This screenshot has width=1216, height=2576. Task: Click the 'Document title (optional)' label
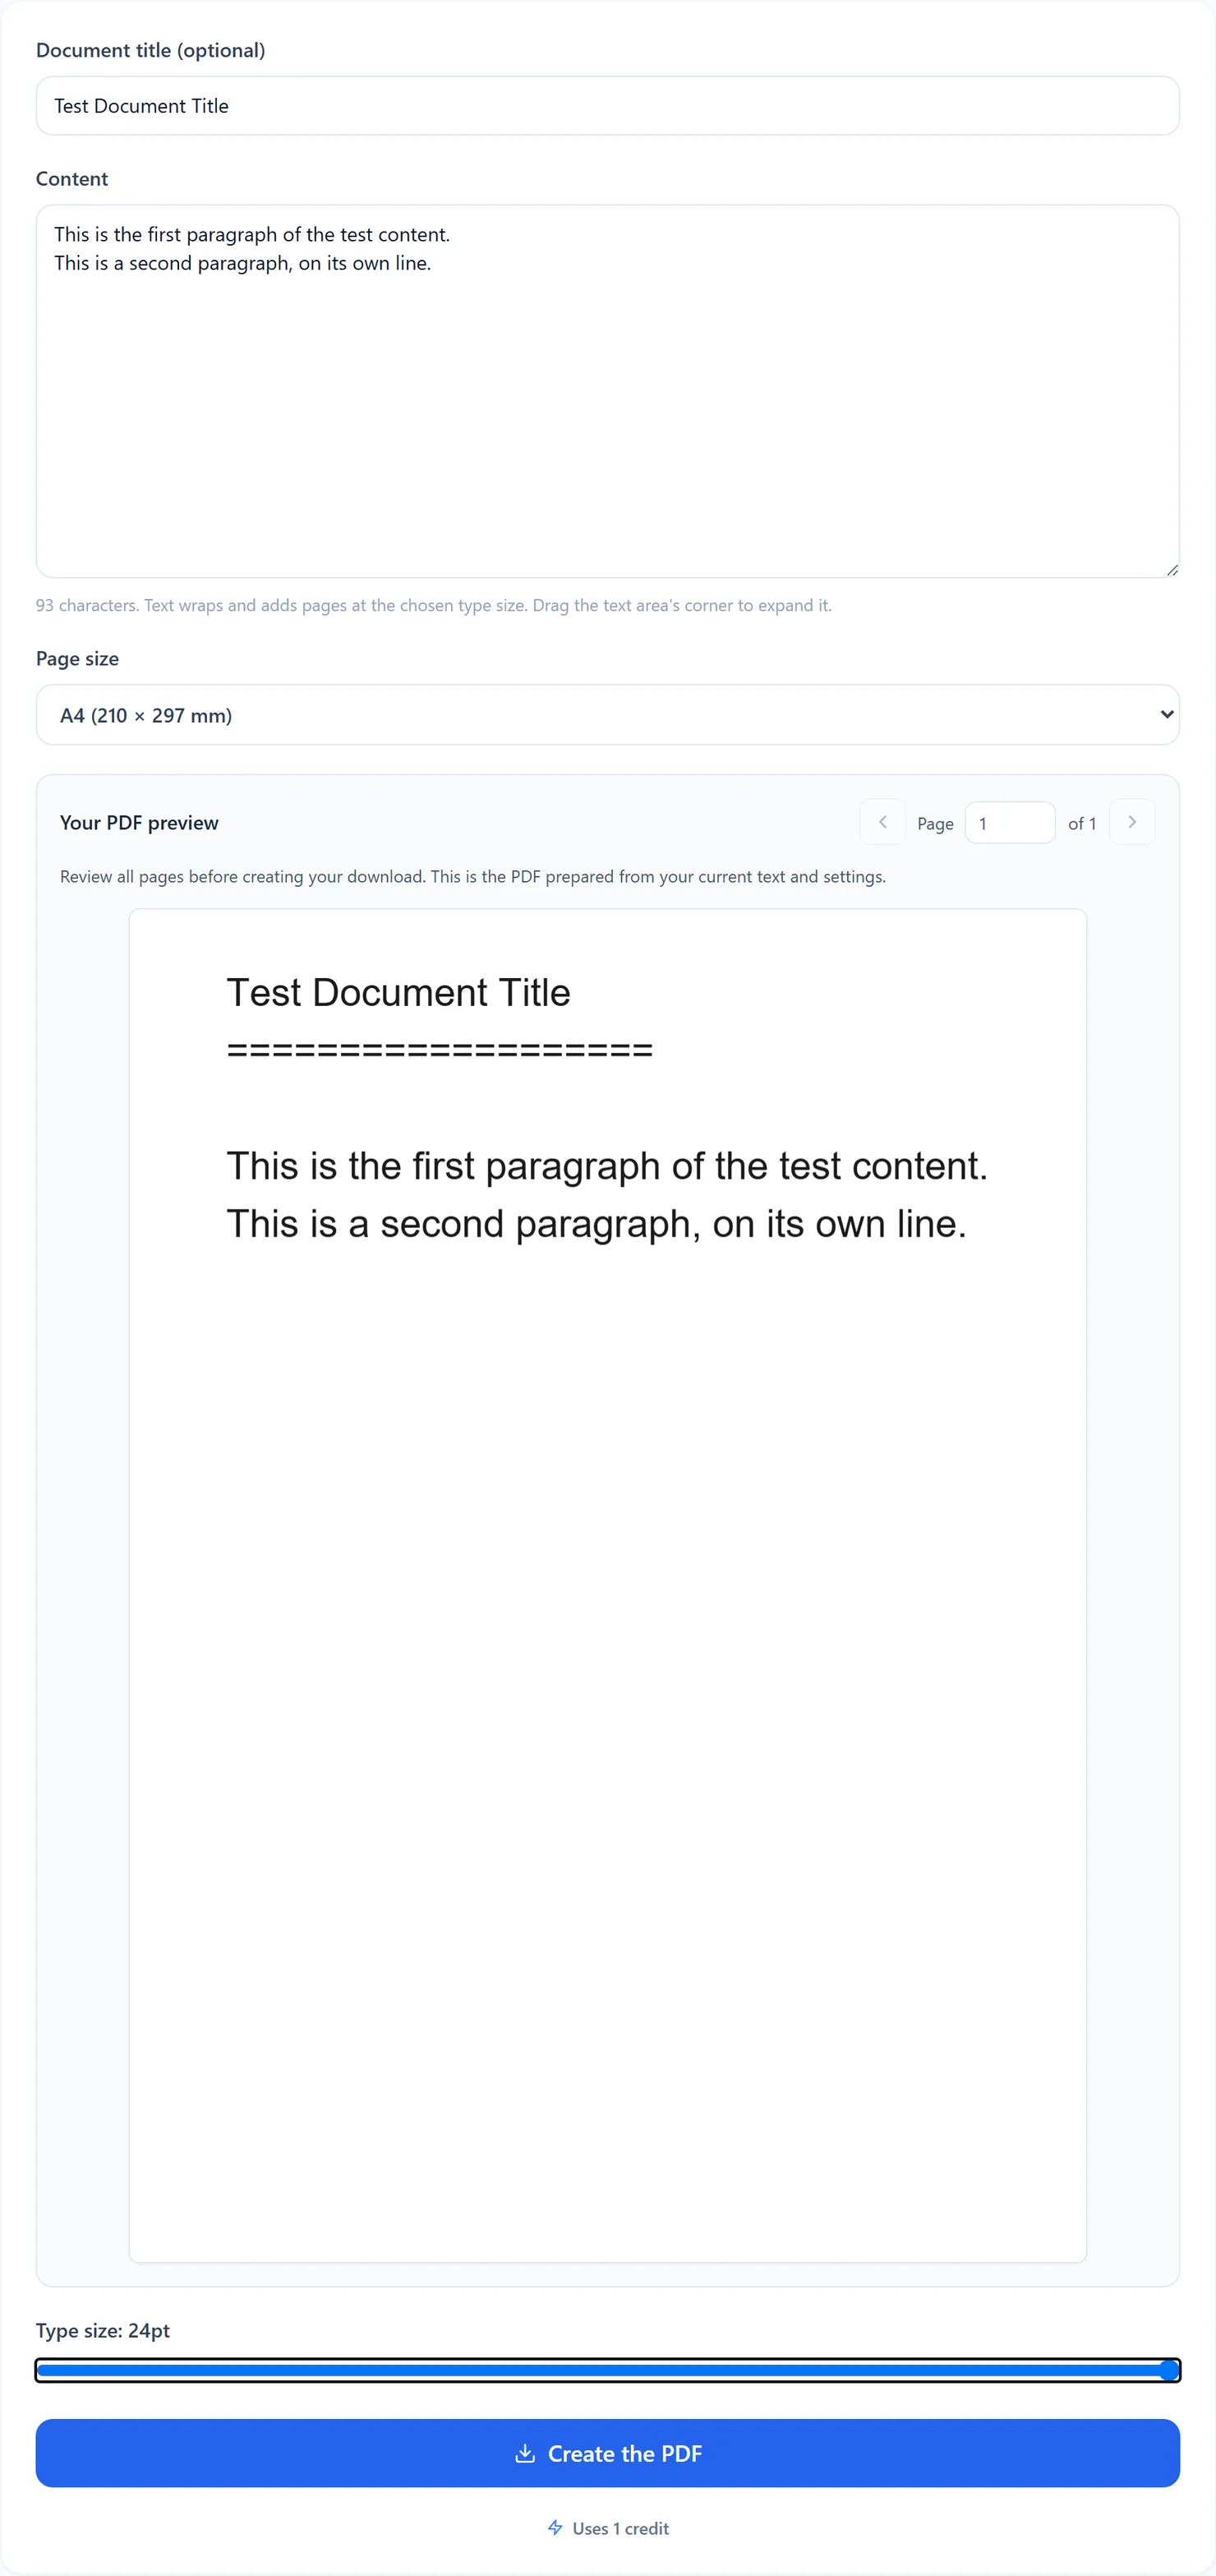point(150,50)
